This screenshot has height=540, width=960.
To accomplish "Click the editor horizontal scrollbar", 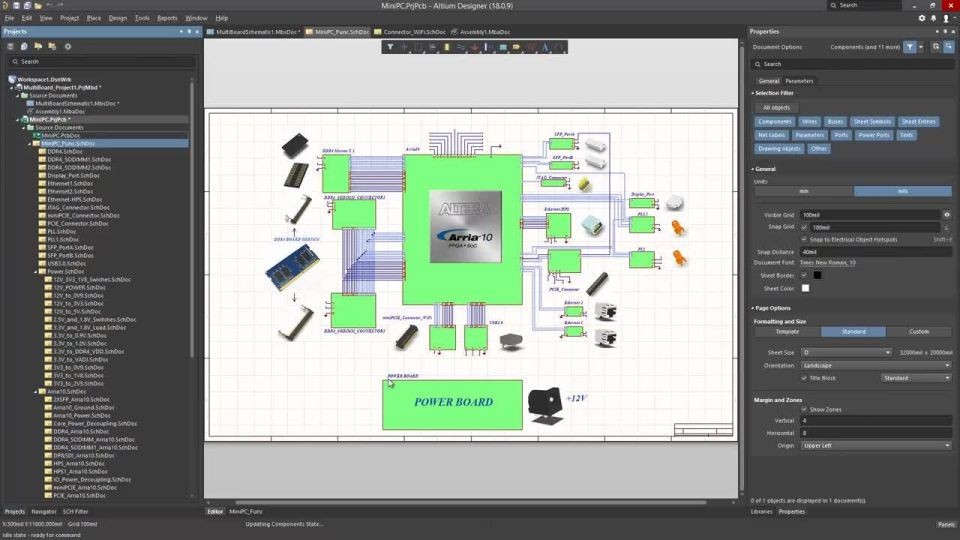I will (470, 503).
